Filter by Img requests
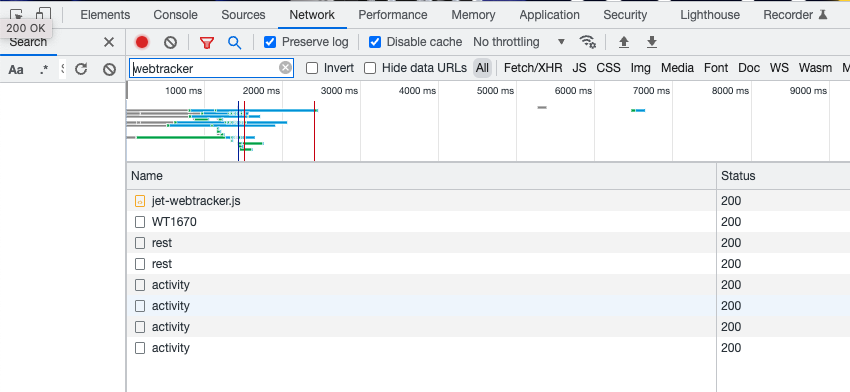This screenshot has height=392, width=850. click(x=641, y=68)
